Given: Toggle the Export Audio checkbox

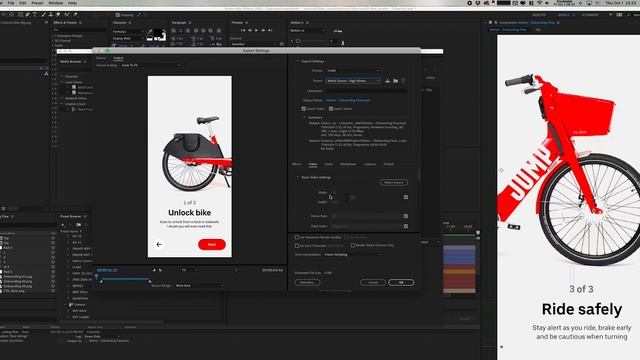Looking at the screenshot, I should 331,109.
